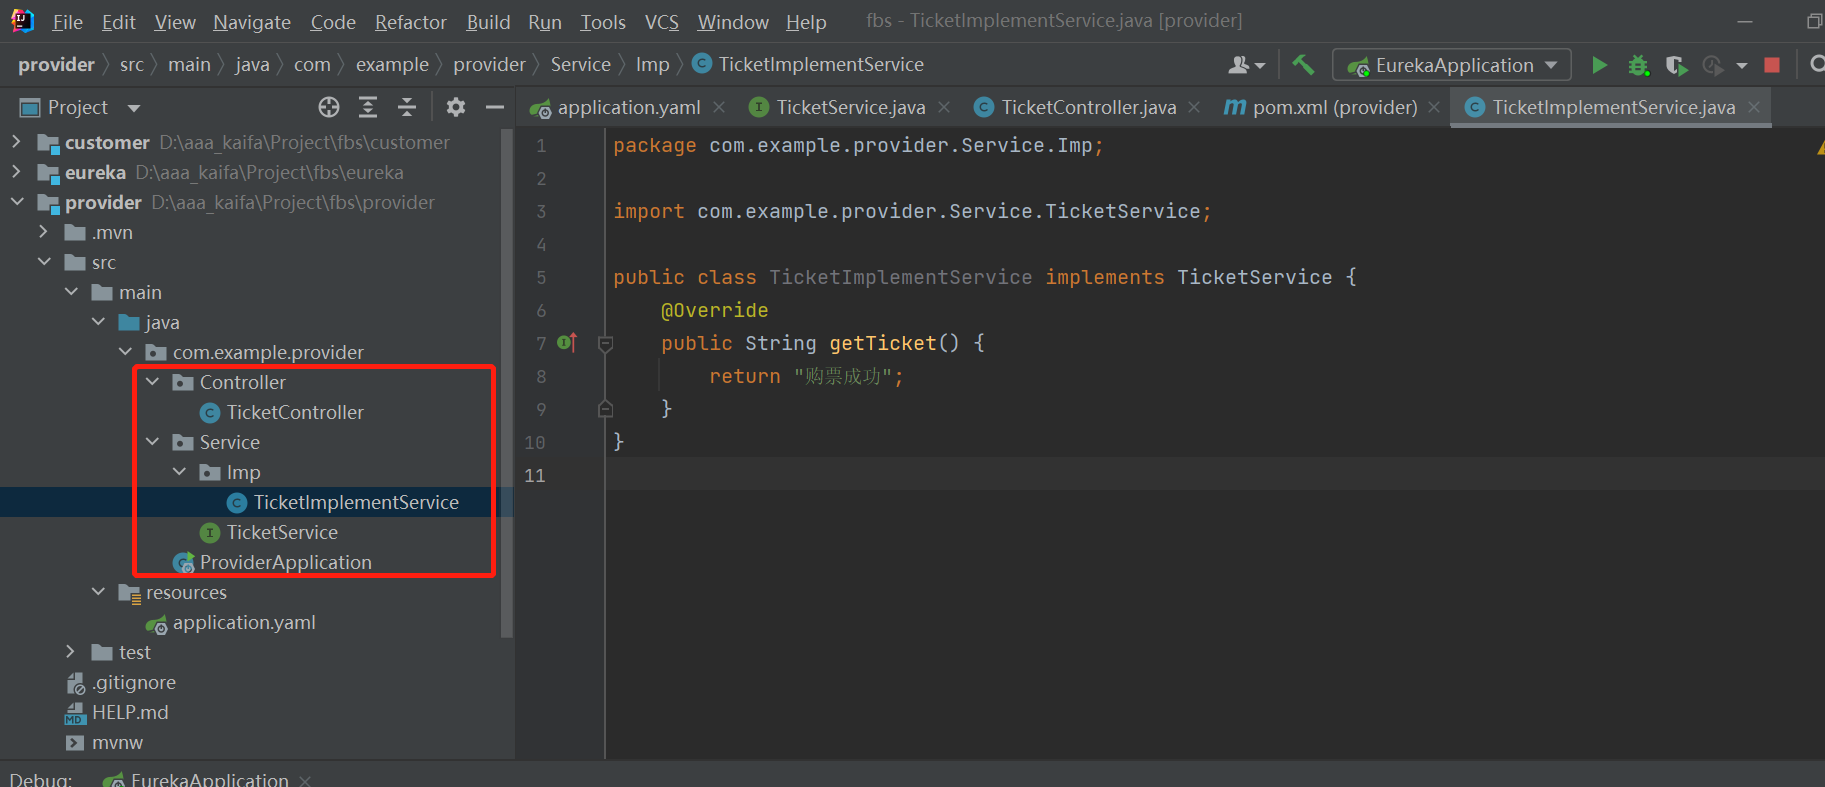1825x787 pixels.
Task: Close the TicketService.java tab
Action: 944,107
